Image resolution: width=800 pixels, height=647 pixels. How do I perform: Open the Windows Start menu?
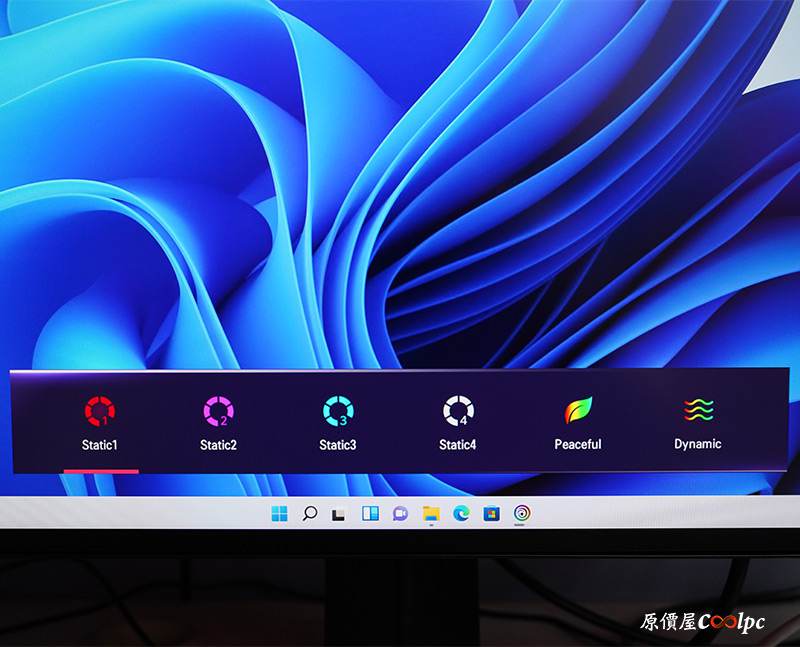coord(280,514)
